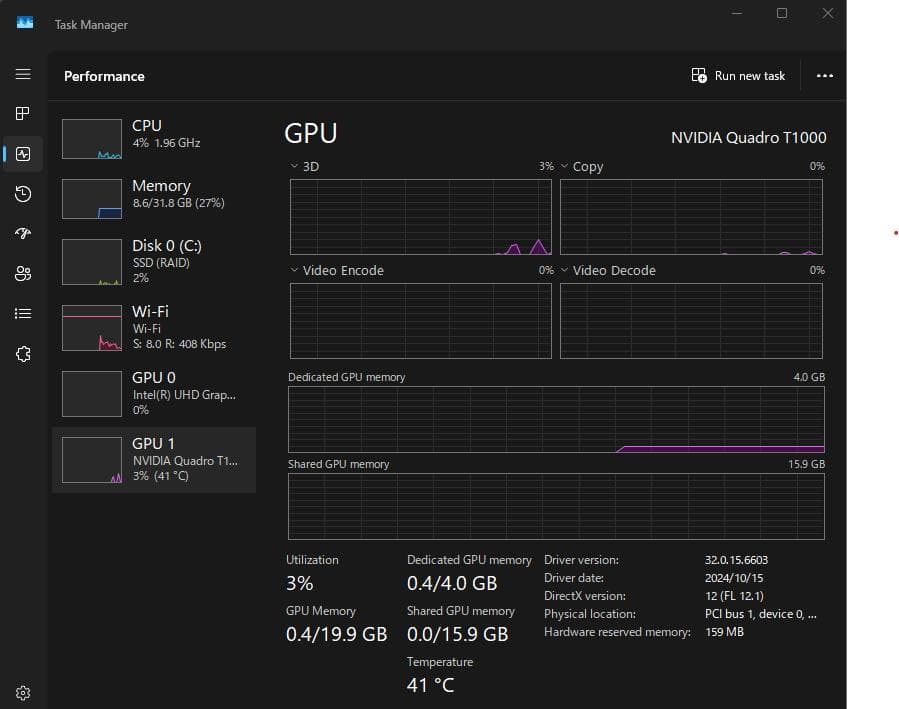Select the Wi-Fi performance item
The image size is (899, 709).
(x=154, y=328)
